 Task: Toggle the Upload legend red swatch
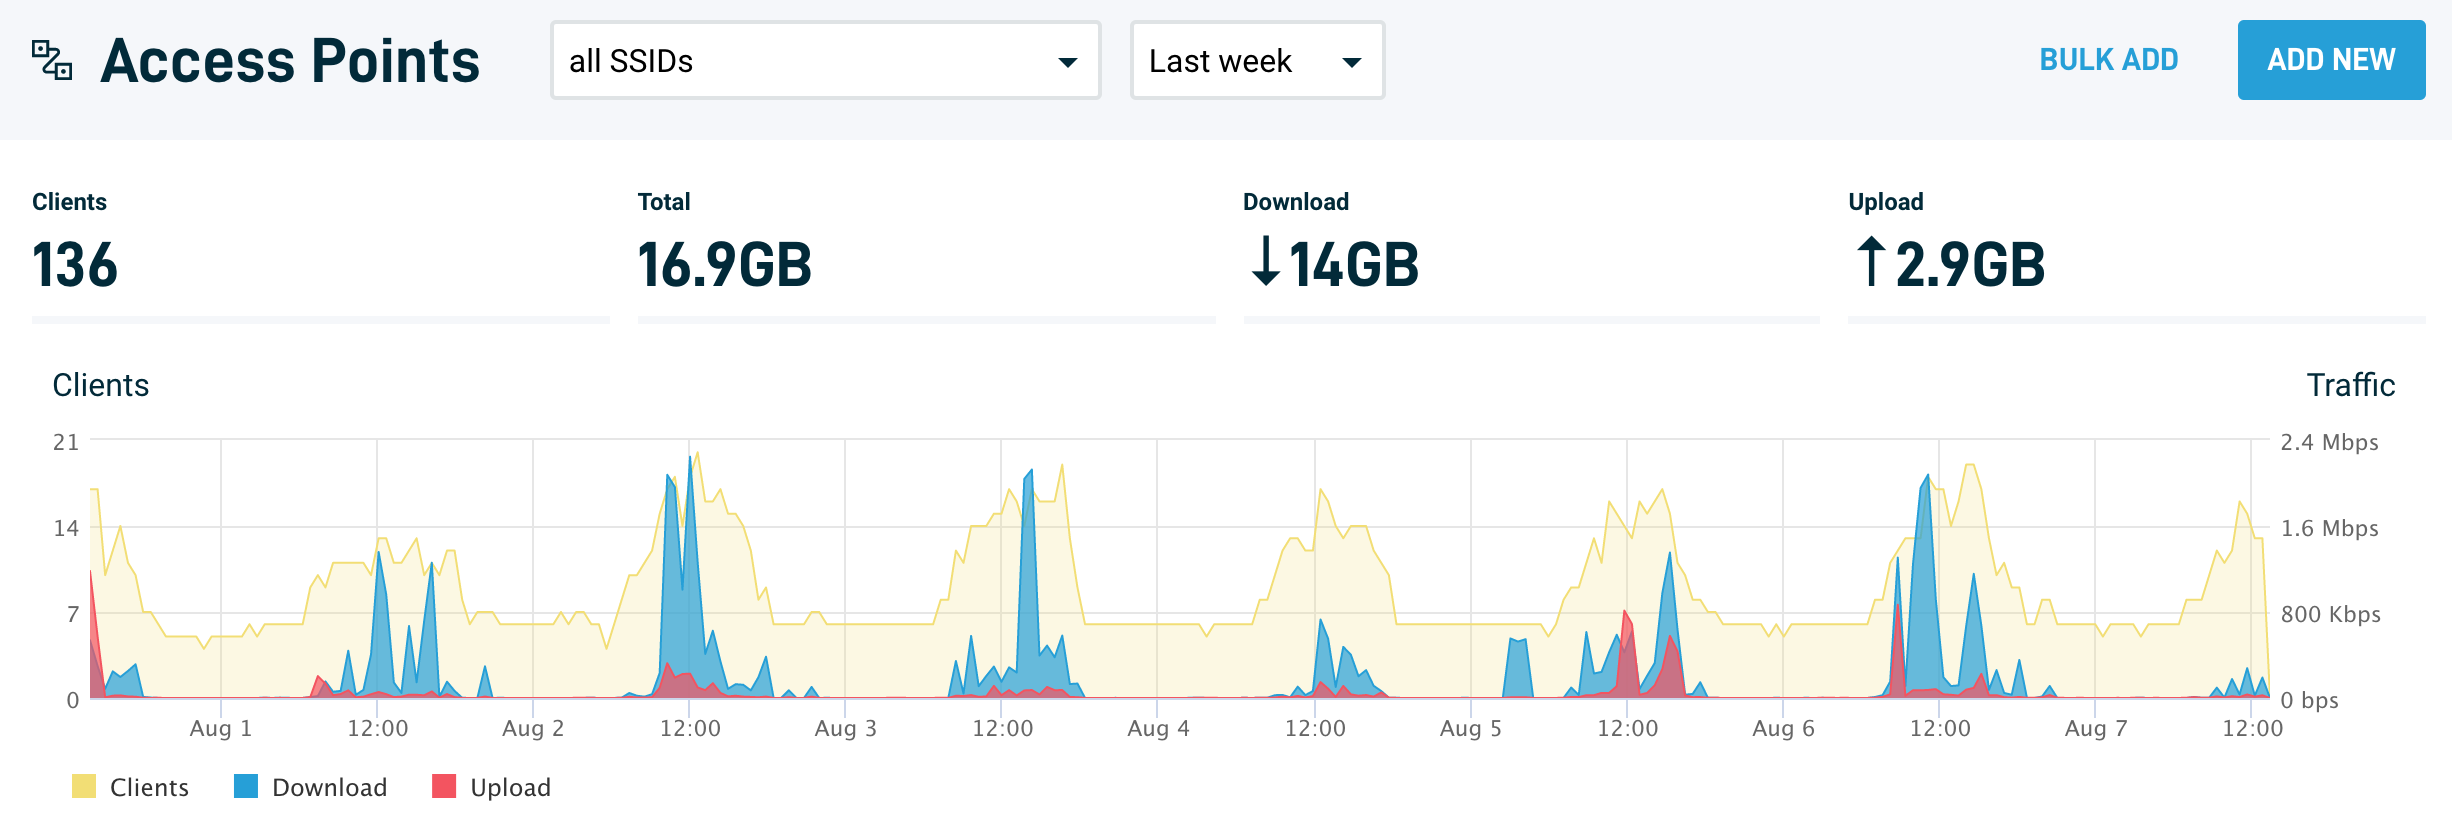(444, 786)
